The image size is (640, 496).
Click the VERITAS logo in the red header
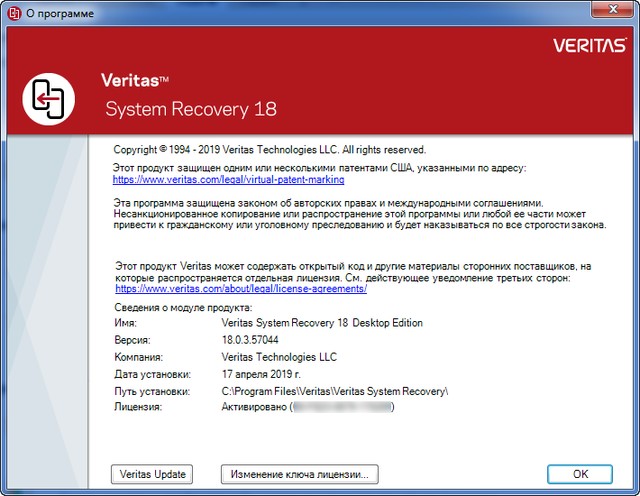point(588,45)
